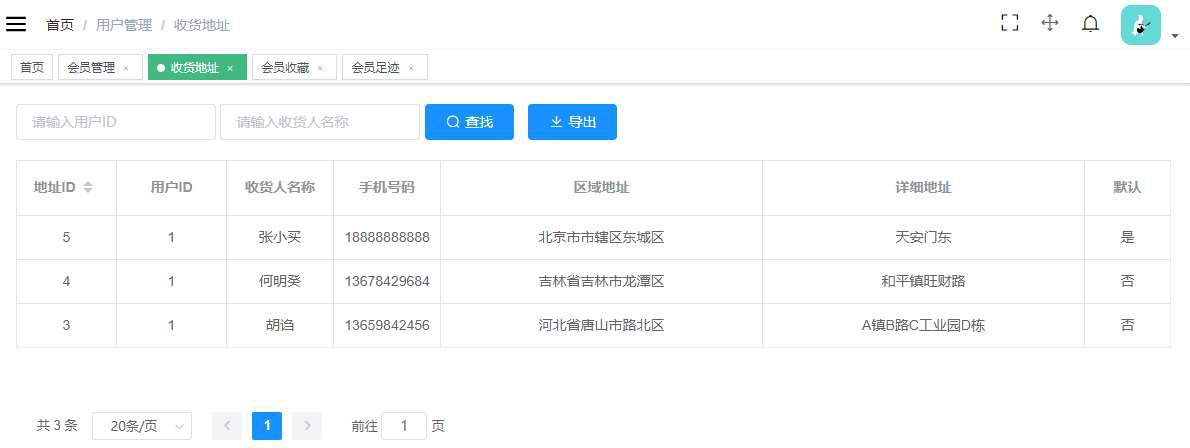Click the 用户ID column header

click(172, 188)
